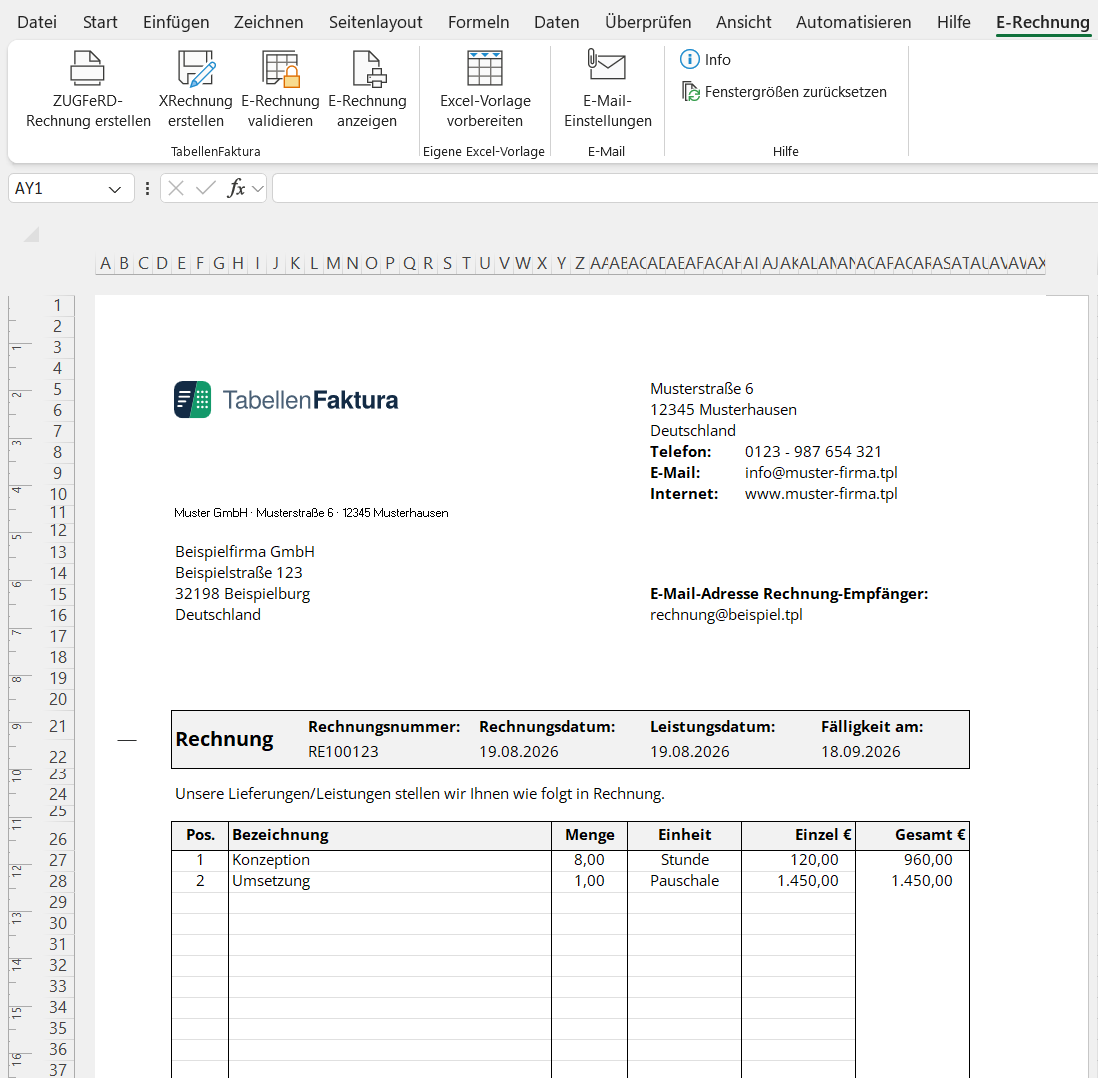
Task: Open the Überprüfen tab
Action: (x=648, y=22)
